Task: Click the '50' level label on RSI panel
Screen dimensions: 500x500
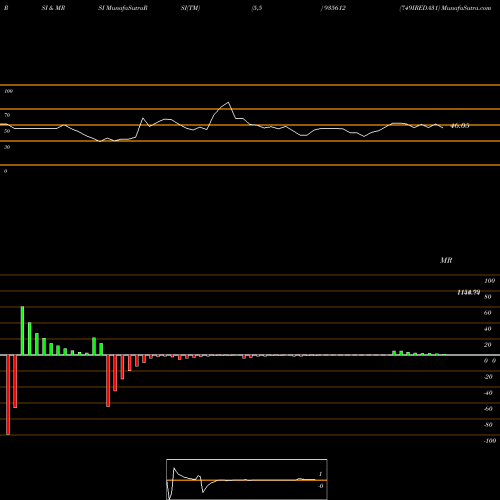Action: pyautogui.click(x=7, y=131)
